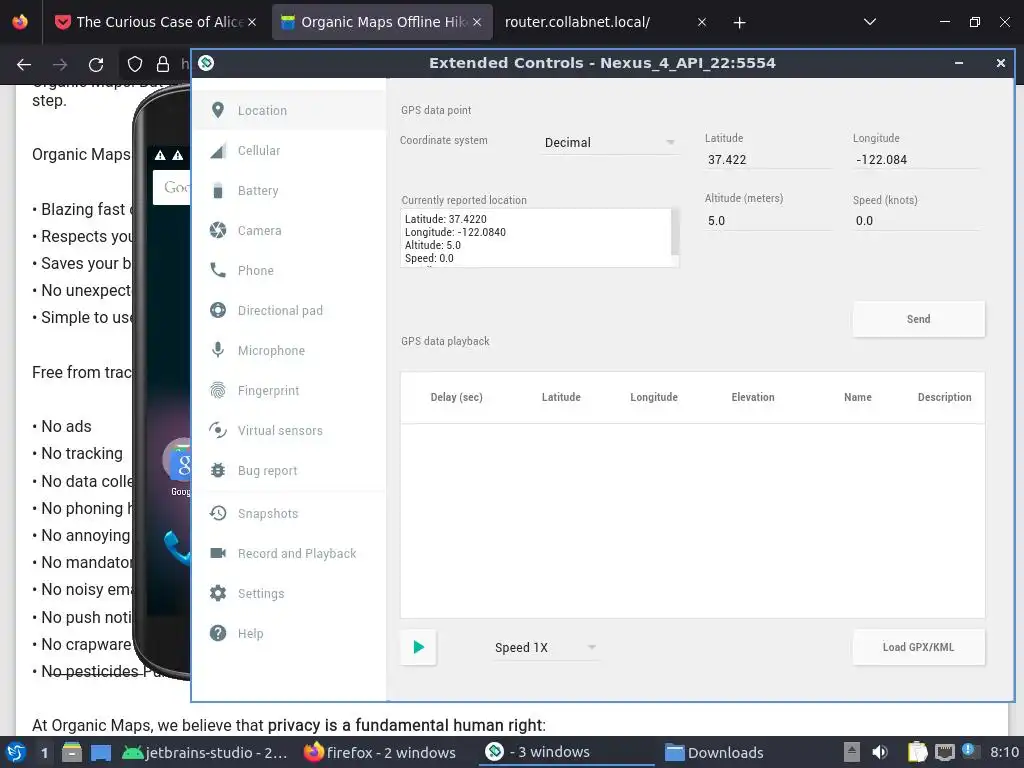Go back in Firefox
The height and width of the screenshot is (768, 1024).
click(24, 64)
